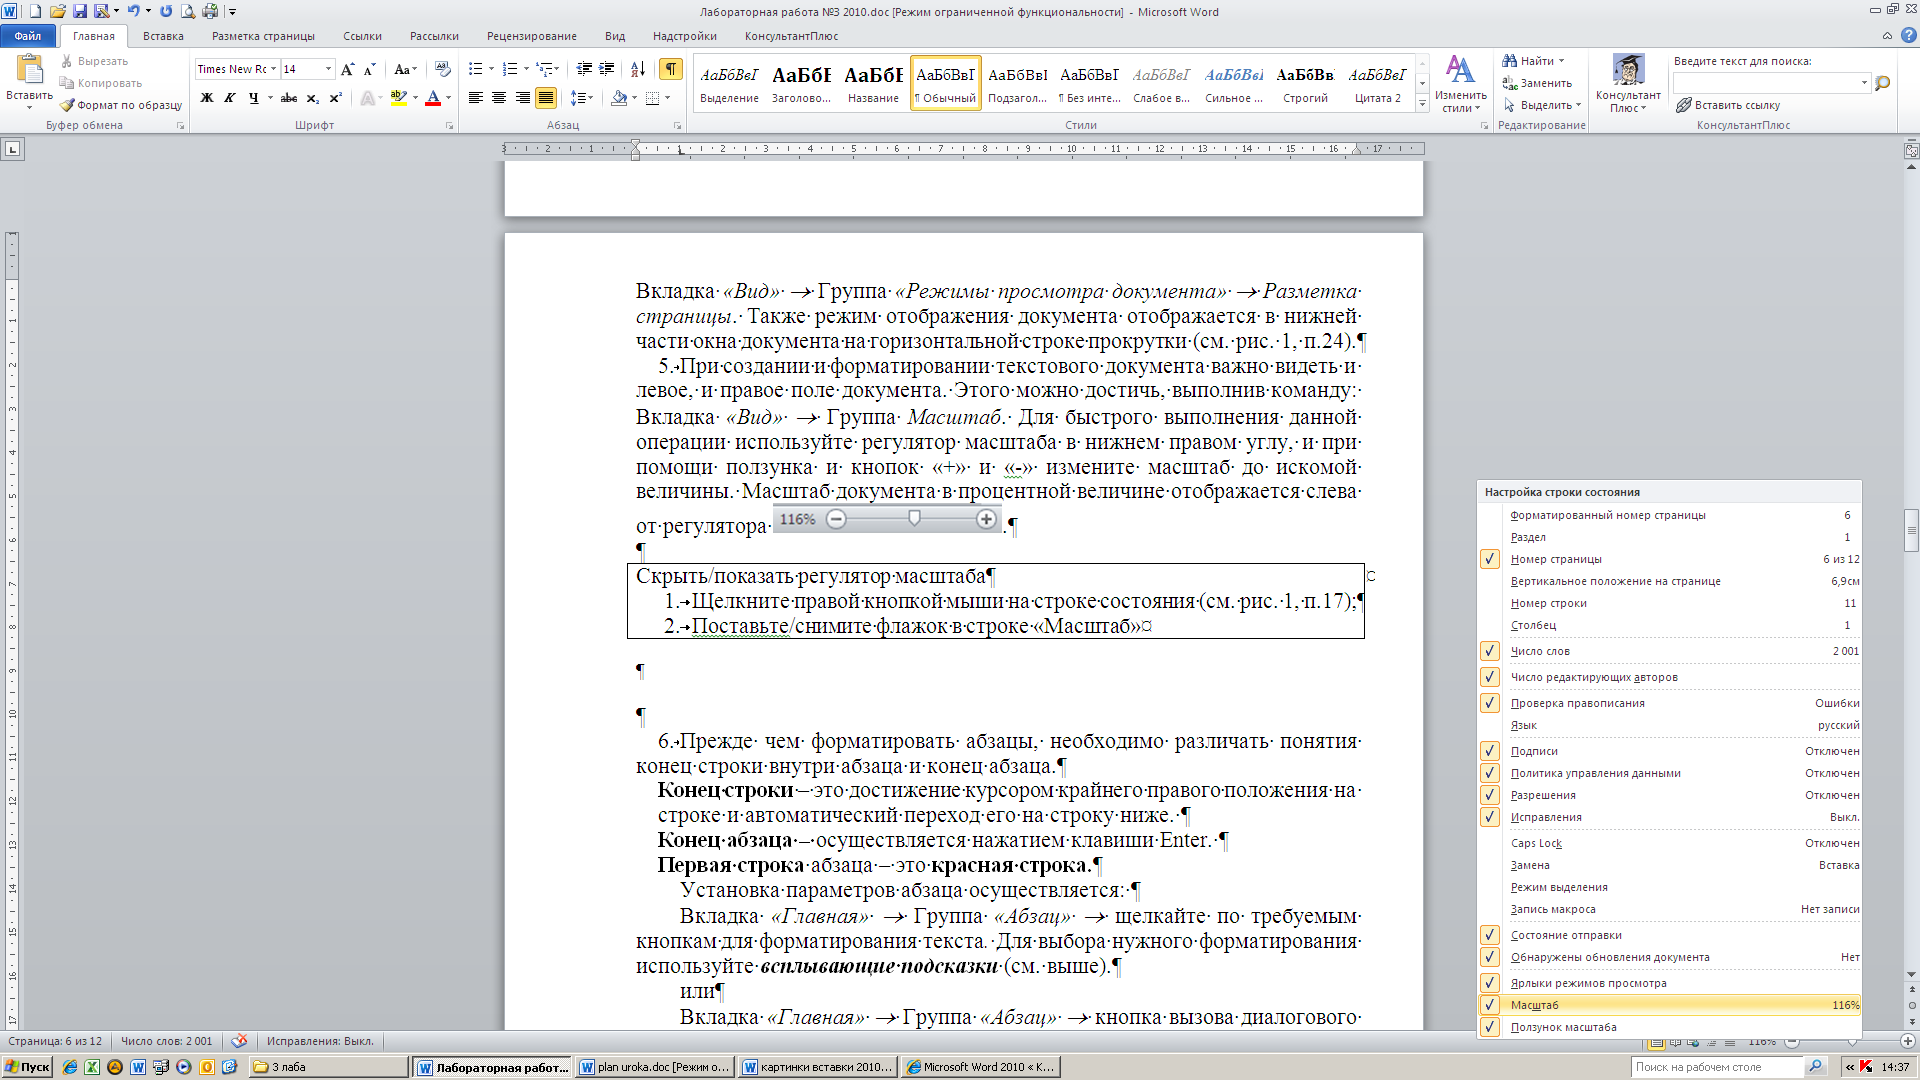Align the paragraph to the right

click(522, 98)
